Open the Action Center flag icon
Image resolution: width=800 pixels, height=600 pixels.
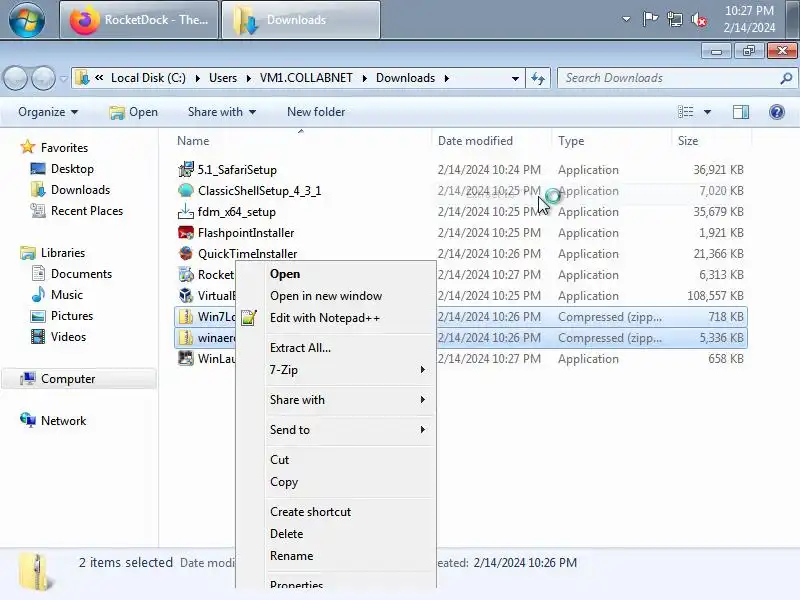click(650, 19)
